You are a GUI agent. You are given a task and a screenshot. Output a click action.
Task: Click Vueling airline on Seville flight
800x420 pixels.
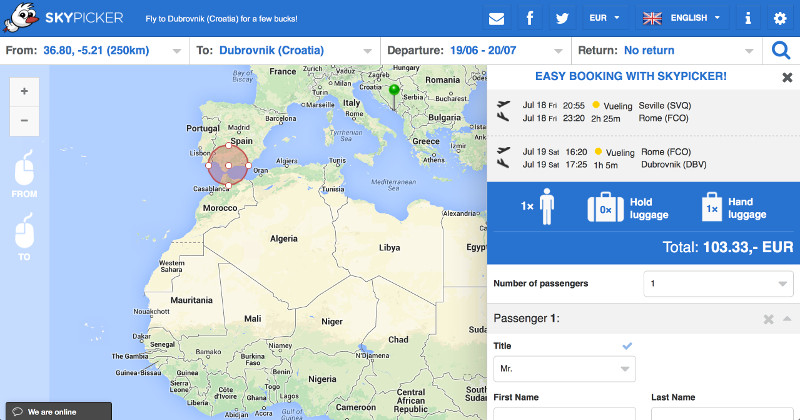617,106
